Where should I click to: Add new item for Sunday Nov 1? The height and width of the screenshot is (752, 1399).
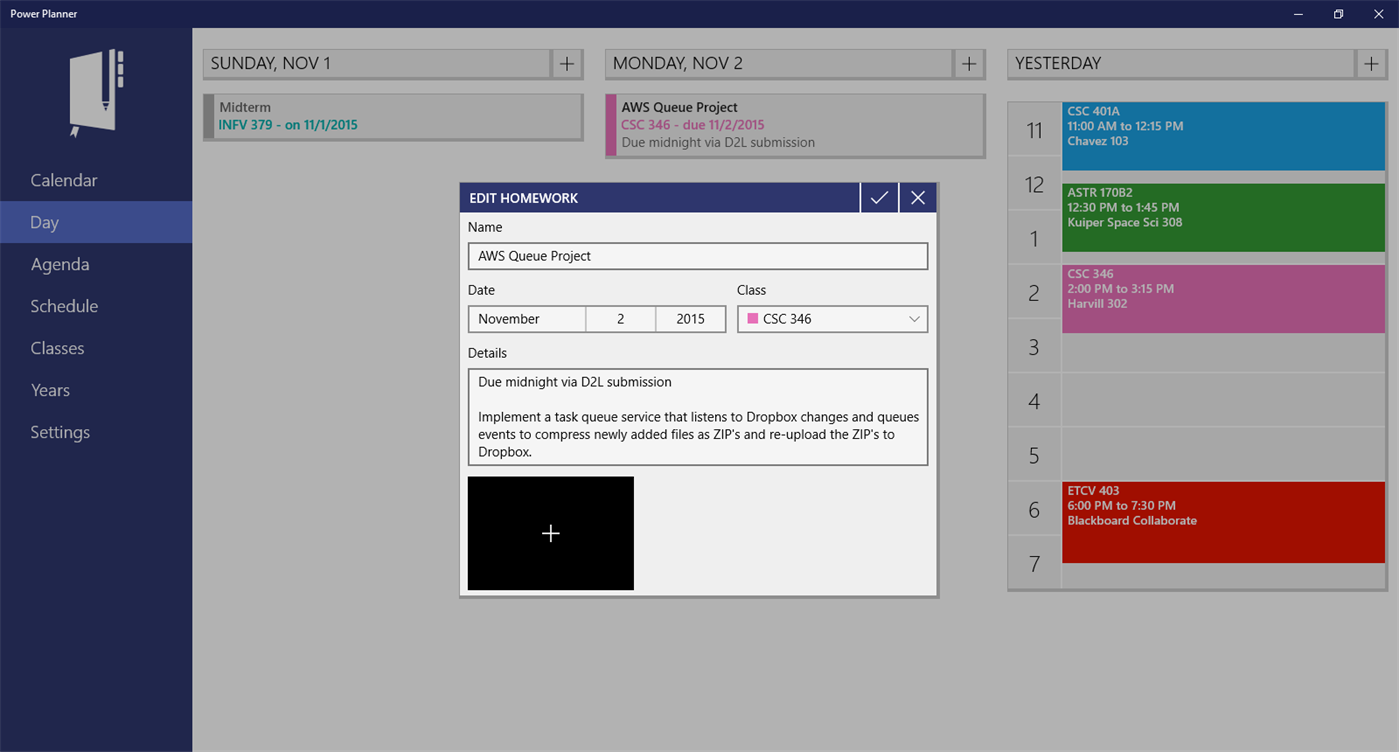click(x=566, y=63)
